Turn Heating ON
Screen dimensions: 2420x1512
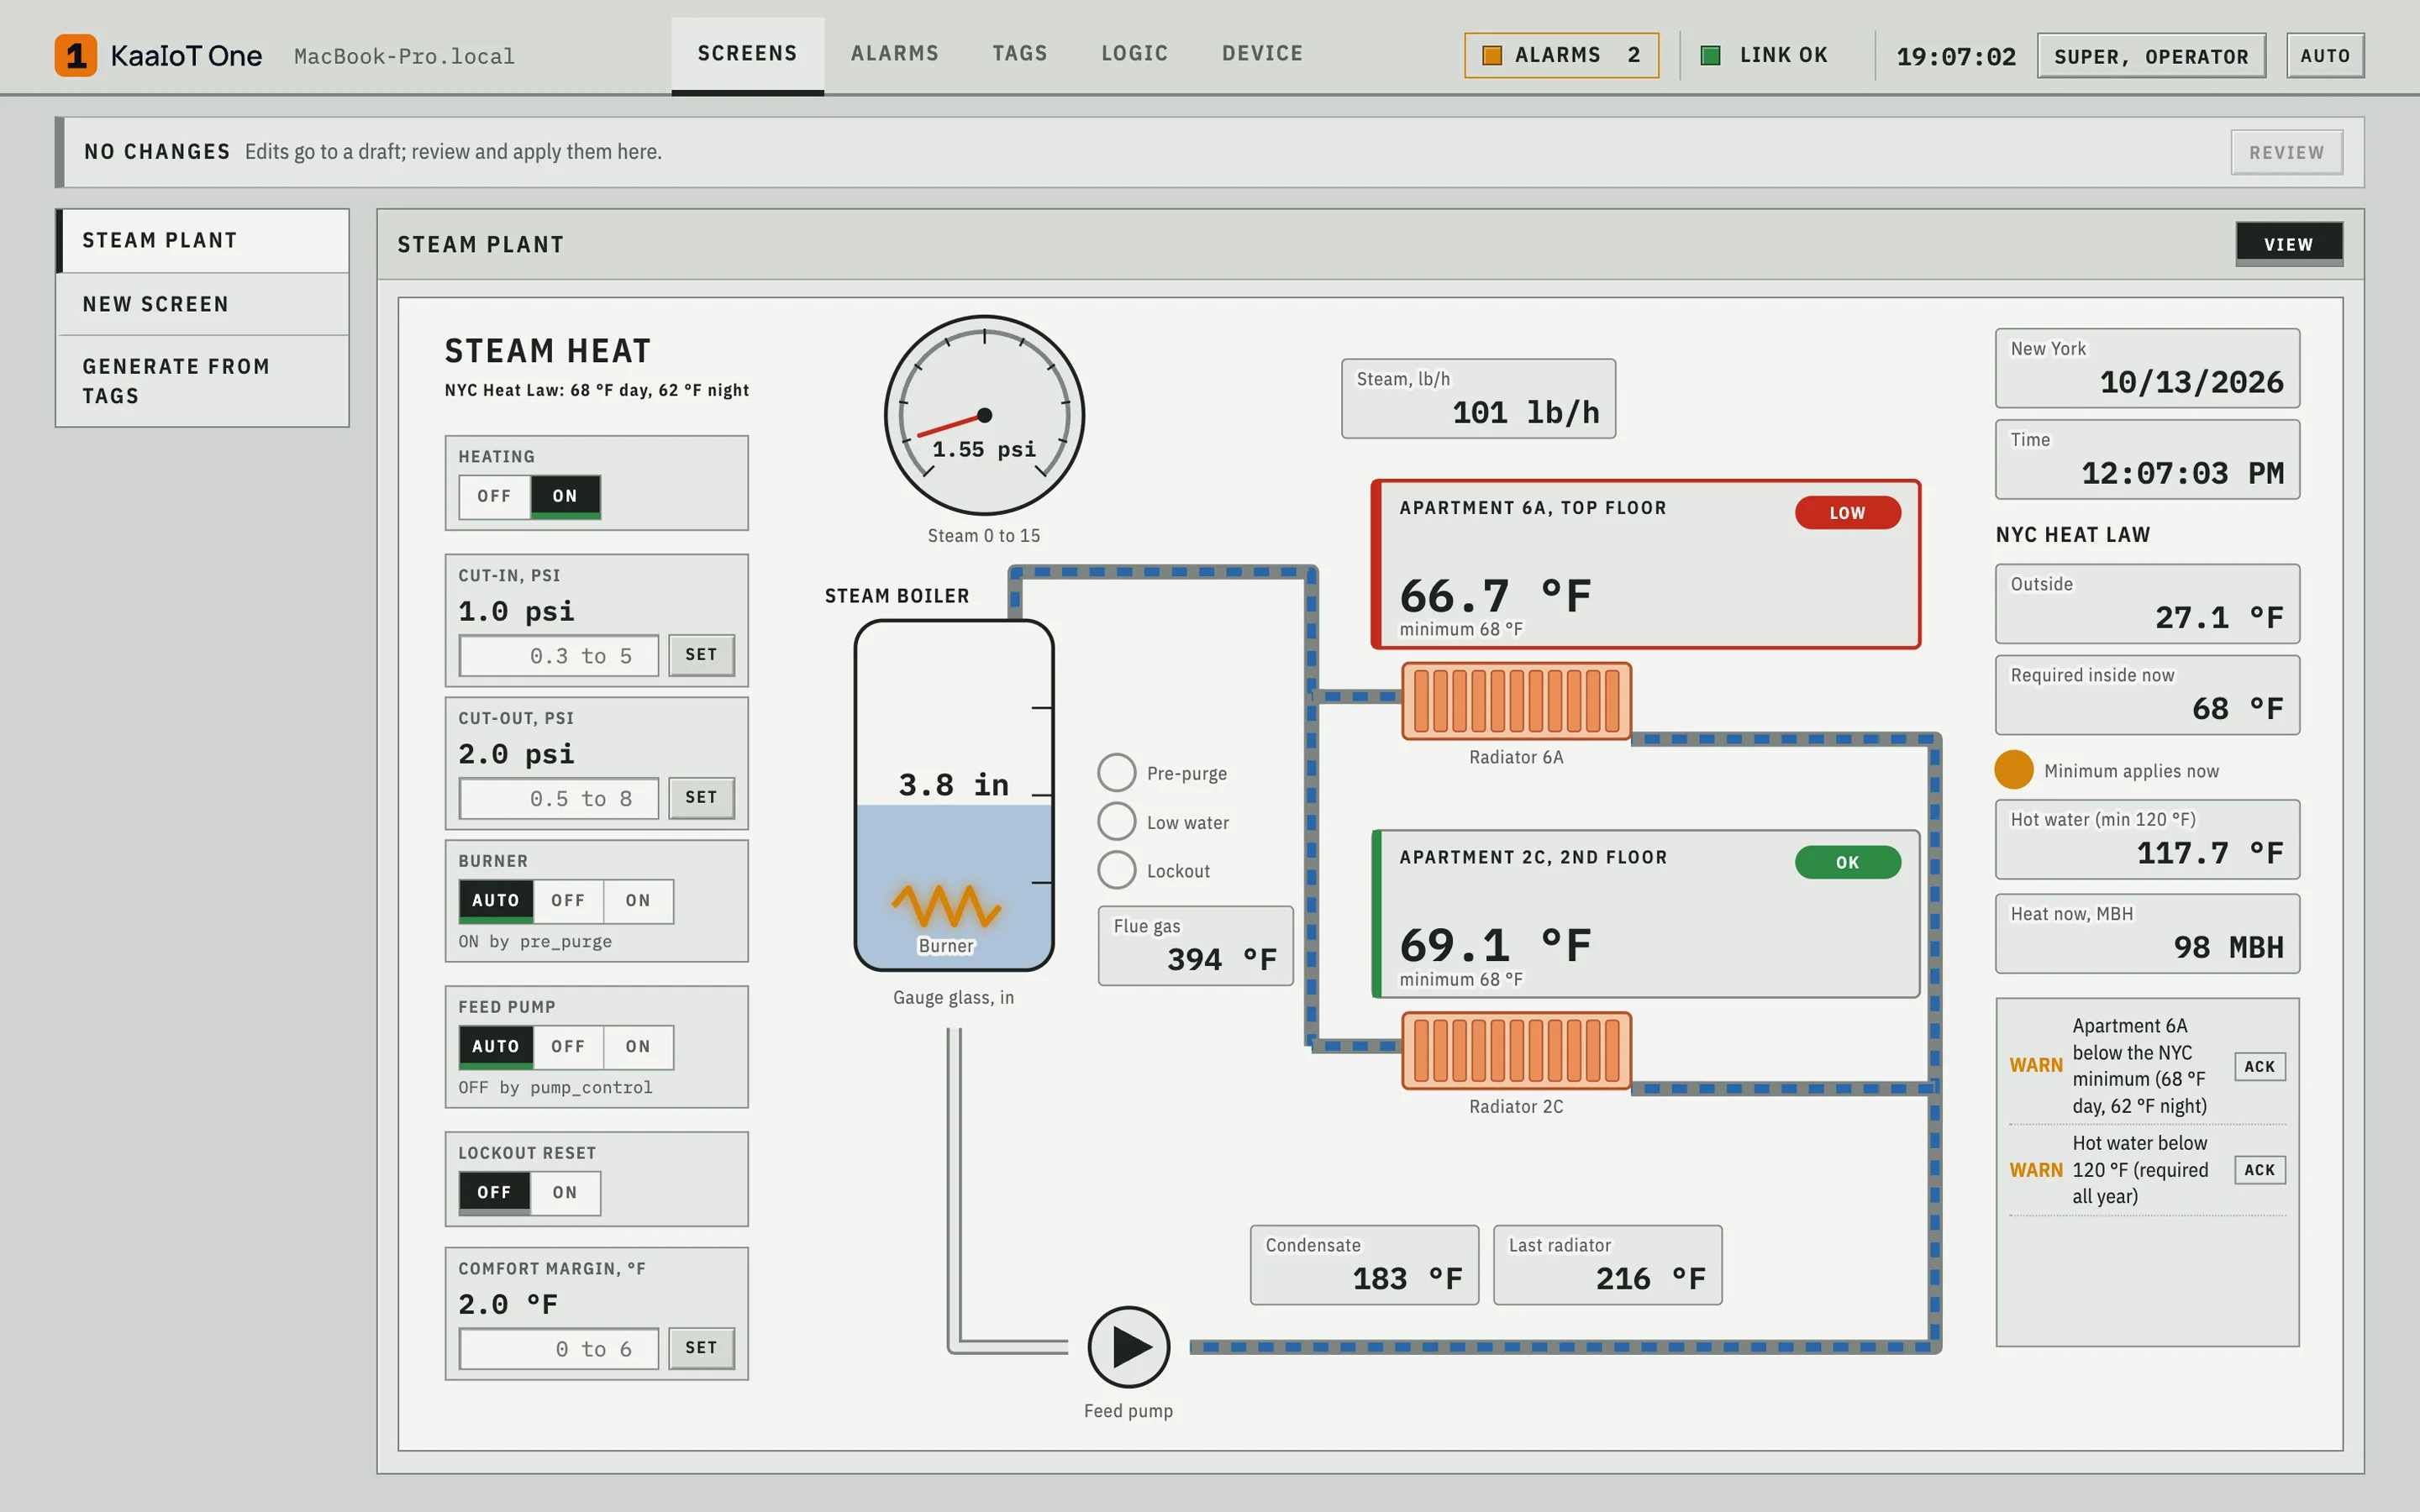565,496
